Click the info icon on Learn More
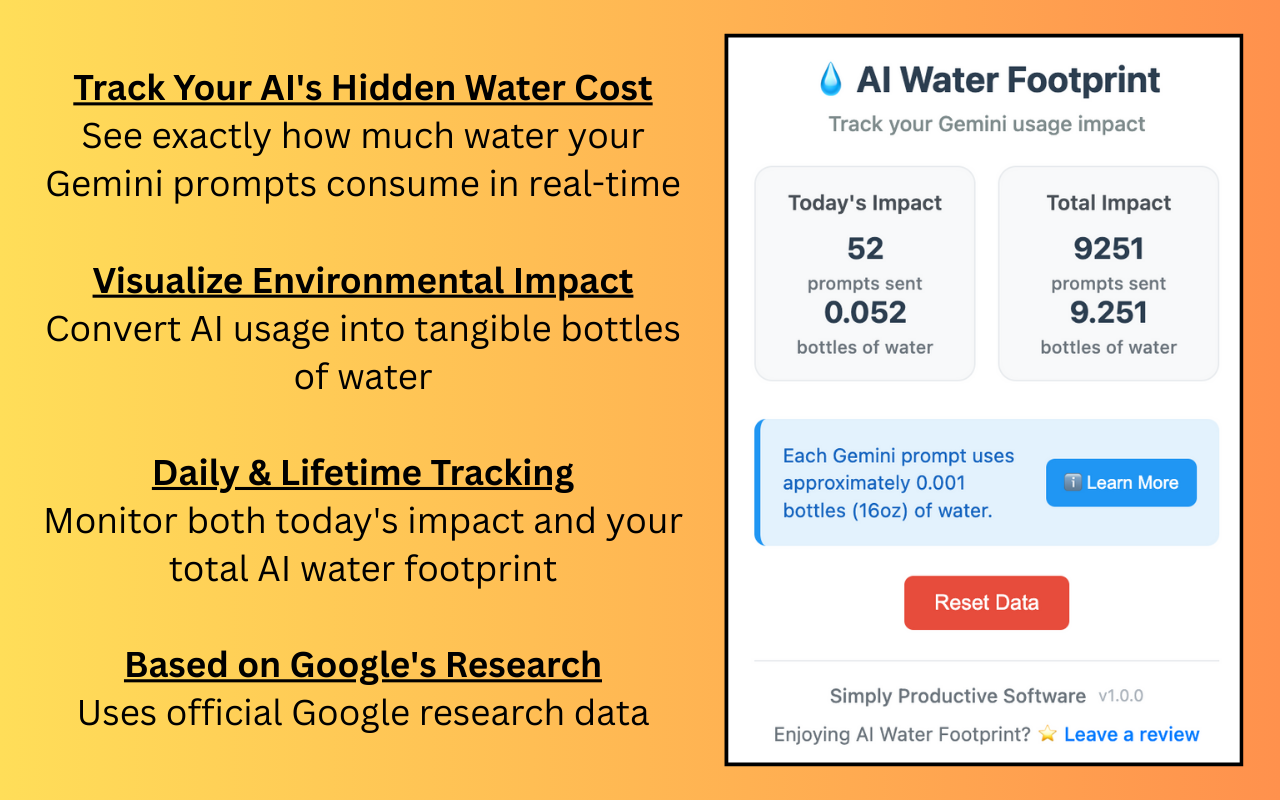The image size is (1280, 800). 1072,483
